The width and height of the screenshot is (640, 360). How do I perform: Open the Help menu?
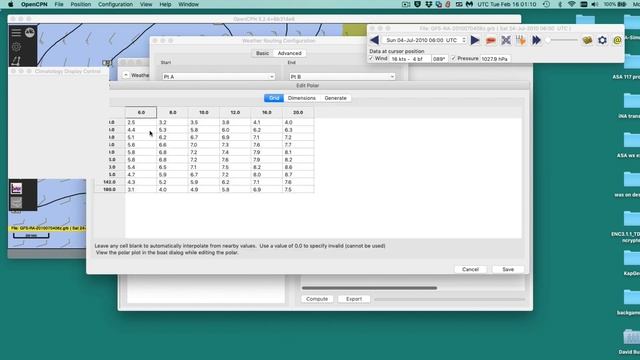(x=165, y=4)
